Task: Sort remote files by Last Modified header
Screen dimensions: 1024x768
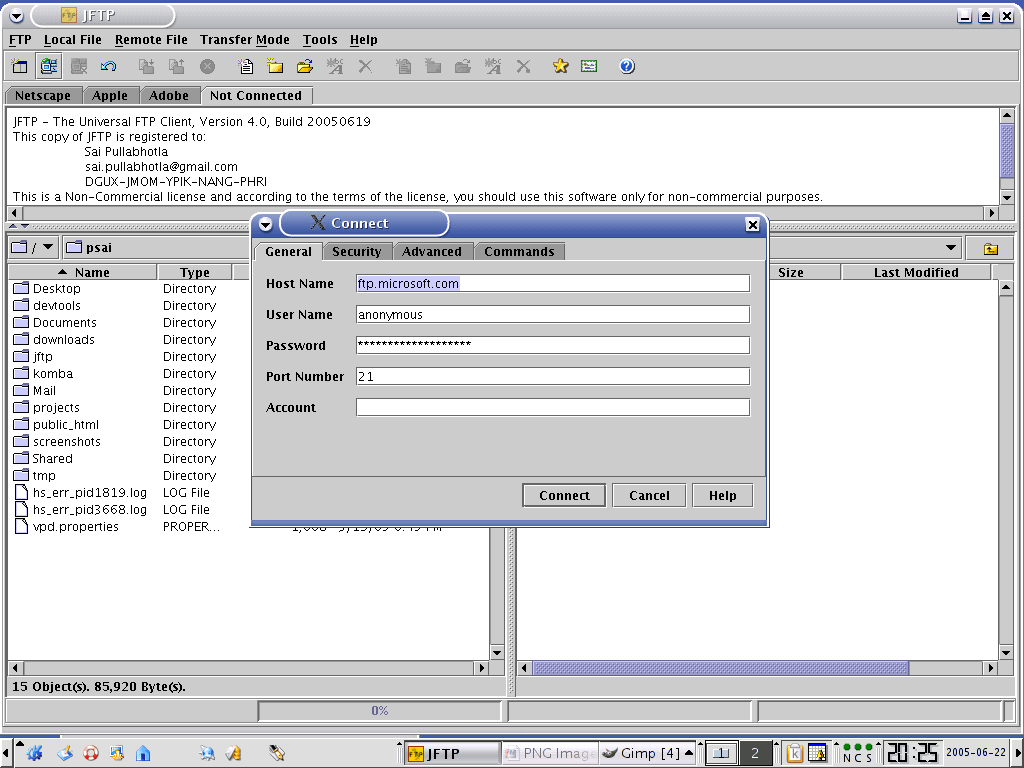Action: click(916, 272)
